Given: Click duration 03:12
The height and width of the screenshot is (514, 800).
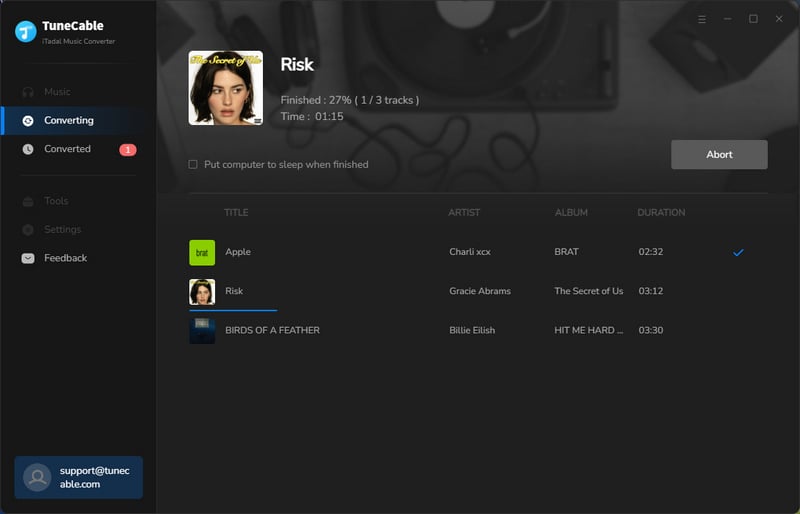Looking at the screenshot, I should click(651, 291).
